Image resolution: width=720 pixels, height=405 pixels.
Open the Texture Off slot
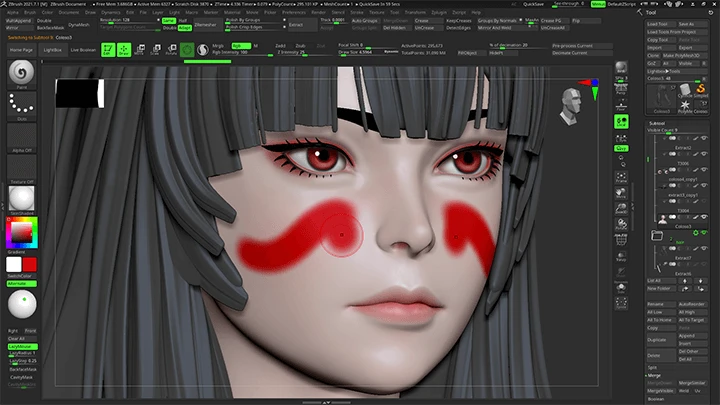click(x=22, y=169)
